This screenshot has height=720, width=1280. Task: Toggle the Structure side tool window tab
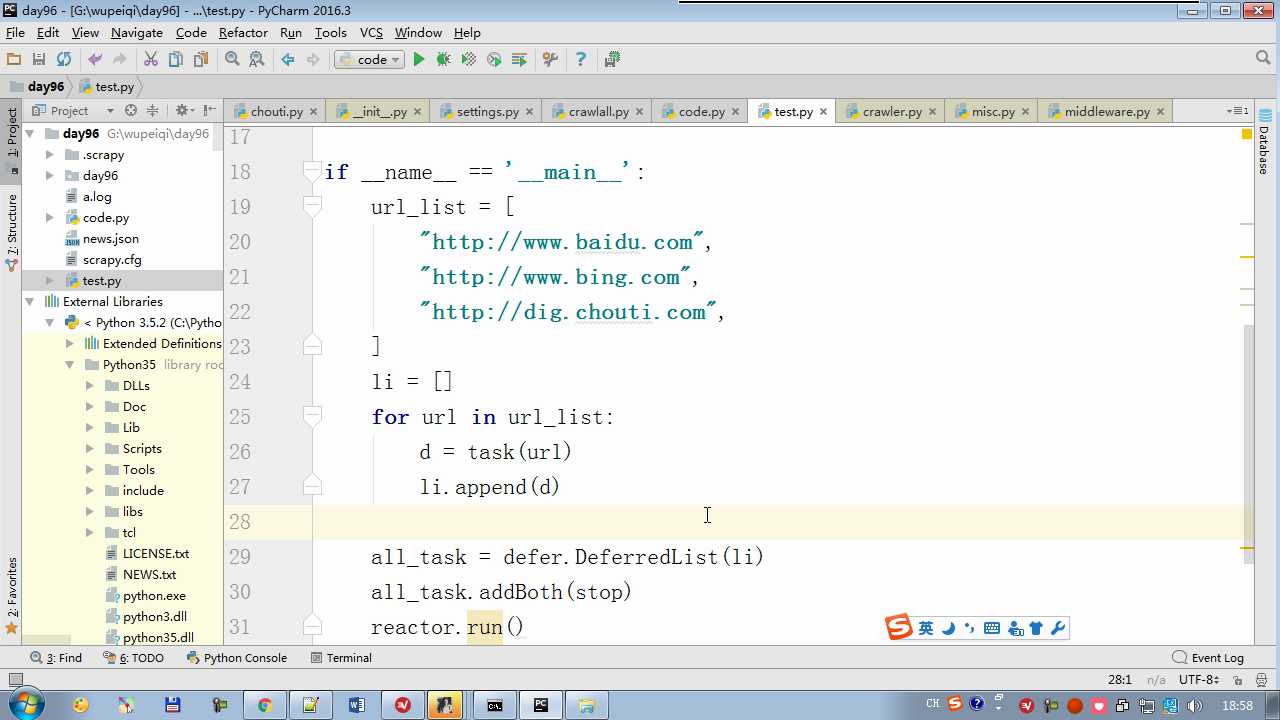(x=11, y=231)
